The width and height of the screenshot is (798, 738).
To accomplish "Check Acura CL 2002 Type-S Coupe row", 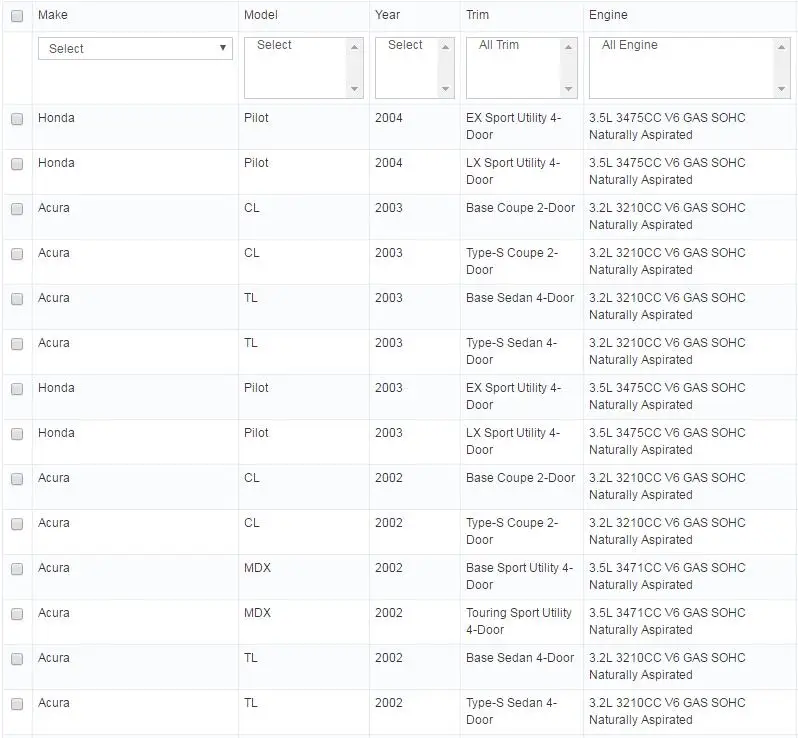I will tap(17, 524).
